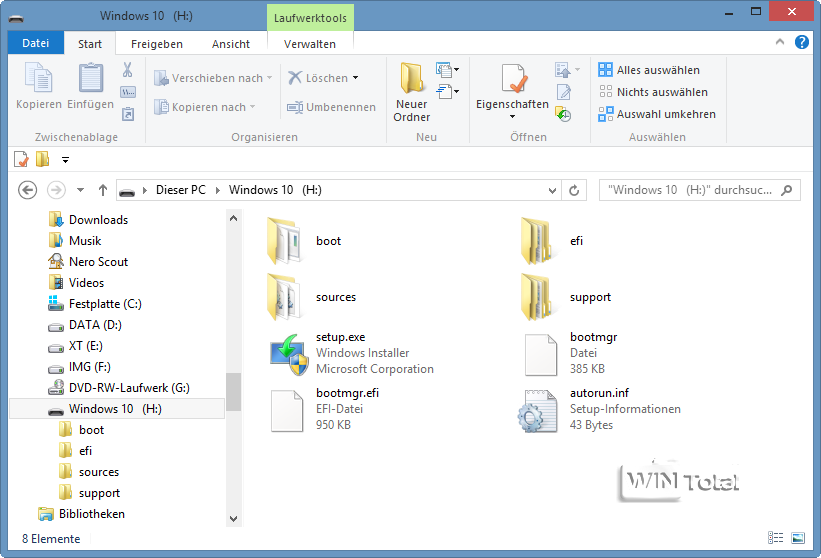Select IMG (F:) drive
Image resolution: width=821 pixels, height=558 pixels.
pyautogui.click(x=90, y=367)
